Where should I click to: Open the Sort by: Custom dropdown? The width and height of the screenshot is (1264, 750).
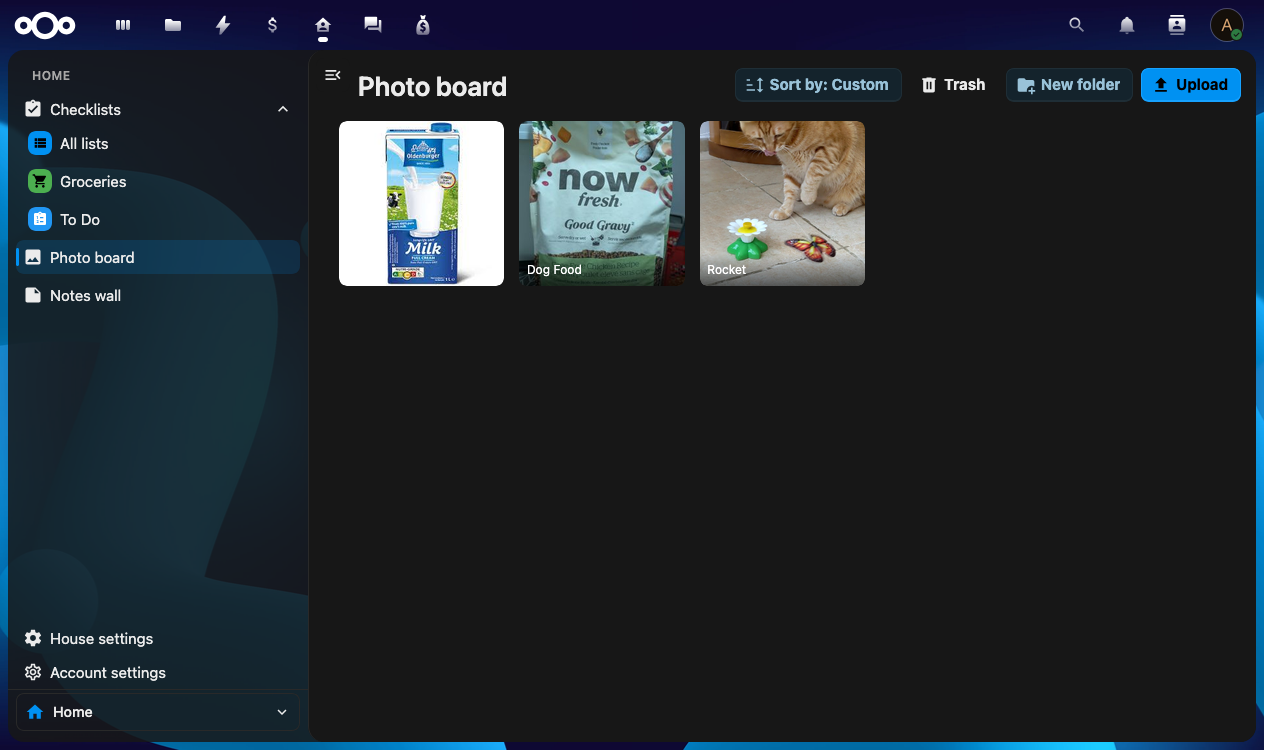point(818,85)
